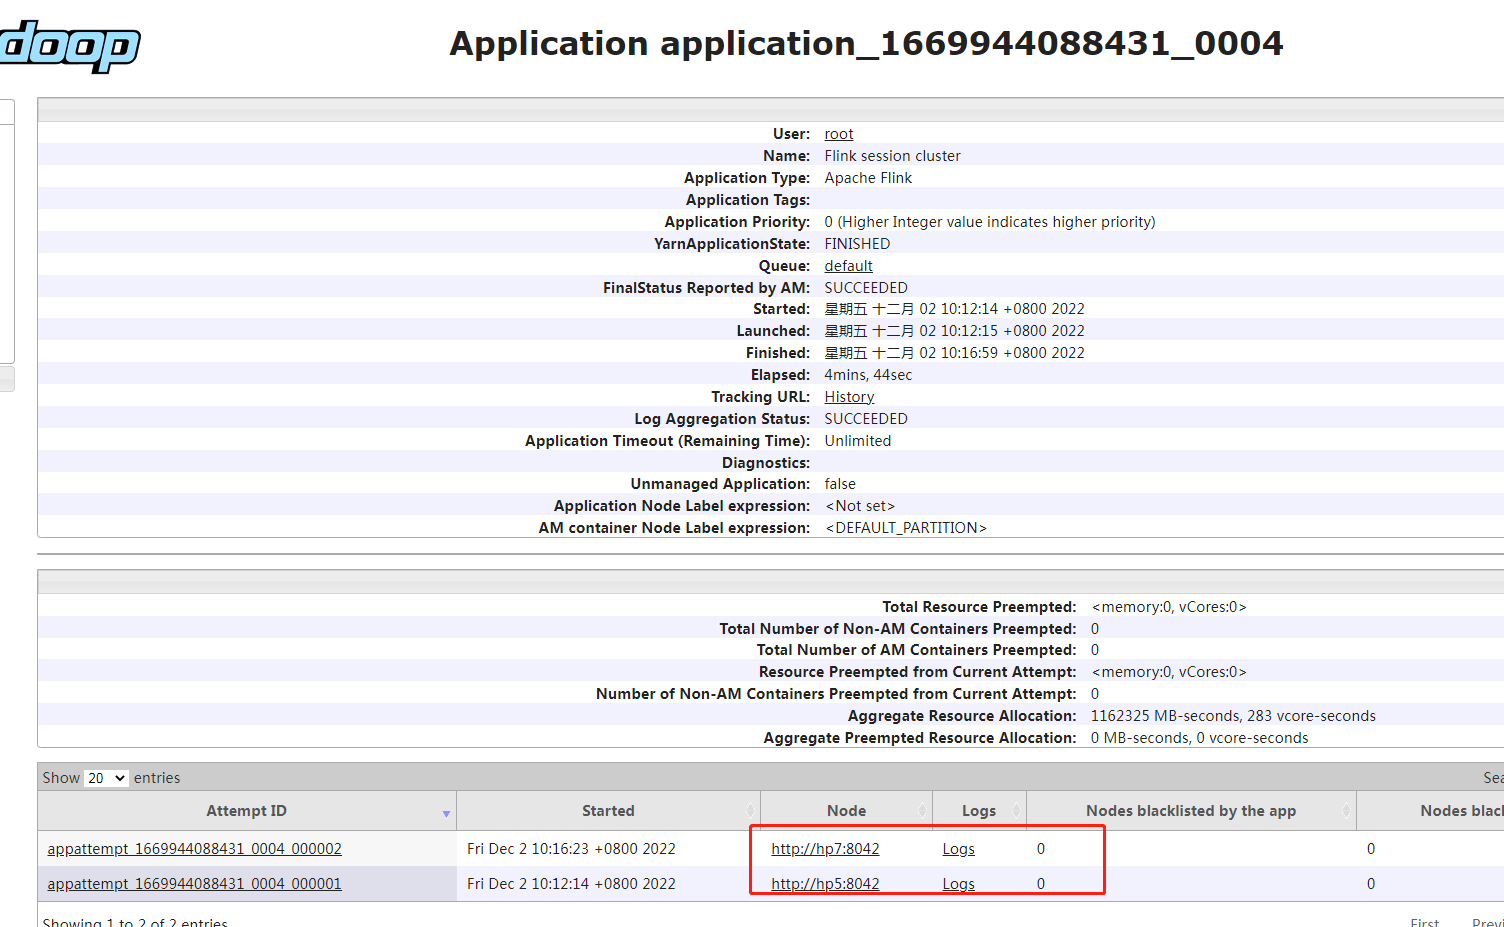Open appattempt_1669944088431_0004_000002 link

pos(195,849)
